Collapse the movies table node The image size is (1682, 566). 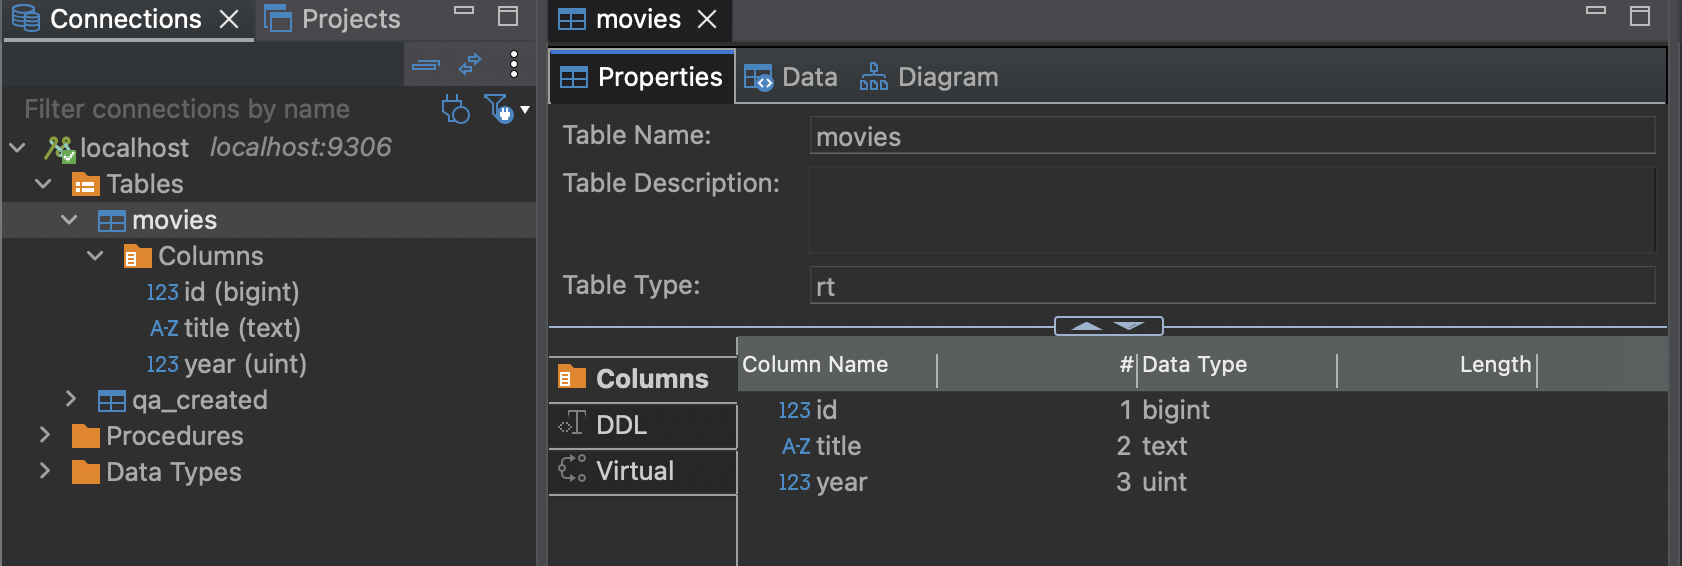pos(69,220)
